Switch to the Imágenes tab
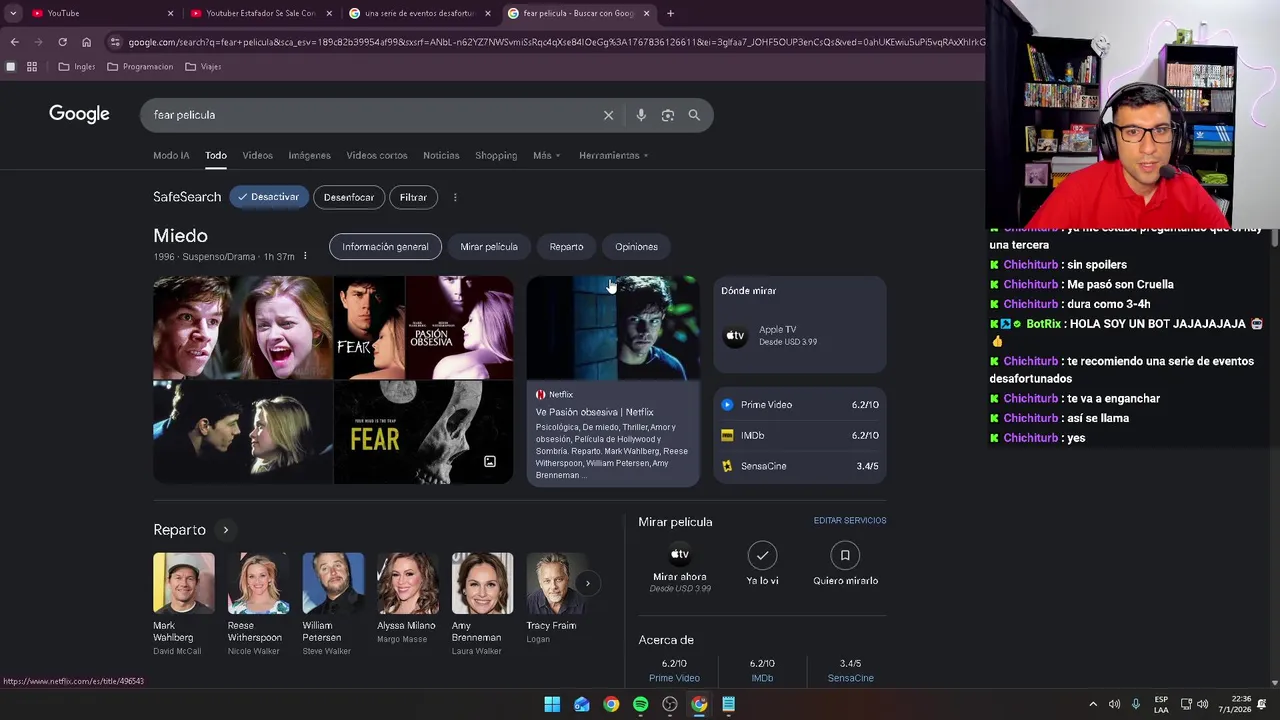The height and width of the screenshot is (720, 1280). 309,155
